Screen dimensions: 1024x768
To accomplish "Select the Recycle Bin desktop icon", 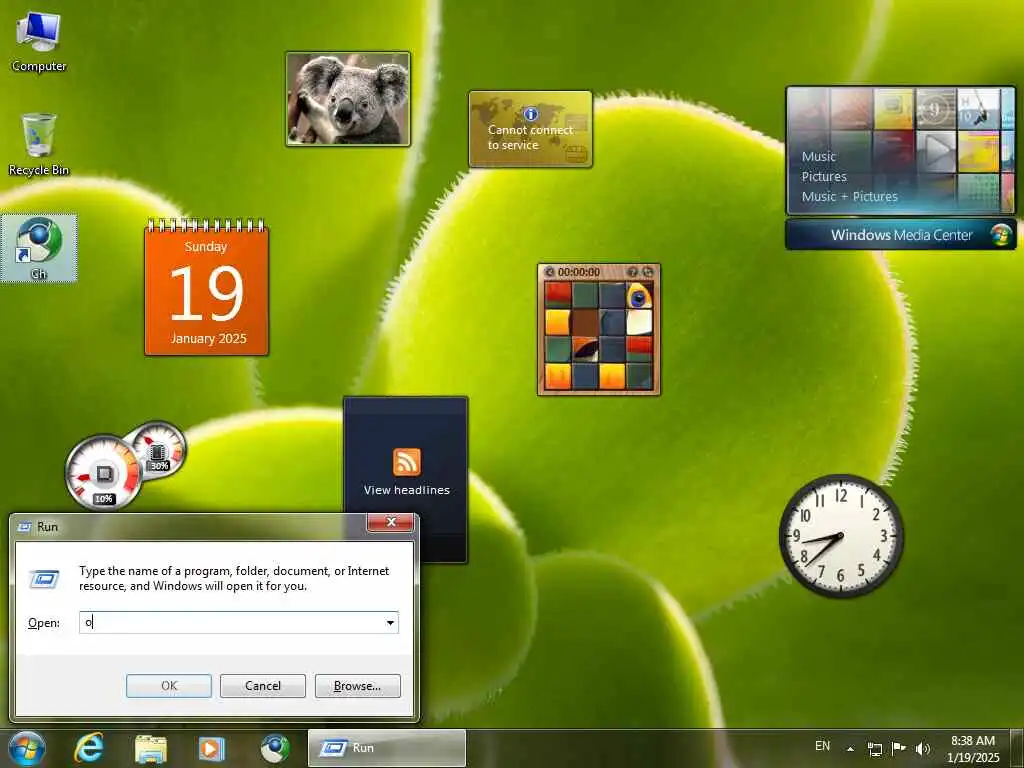I will click(x=39, y=144).
